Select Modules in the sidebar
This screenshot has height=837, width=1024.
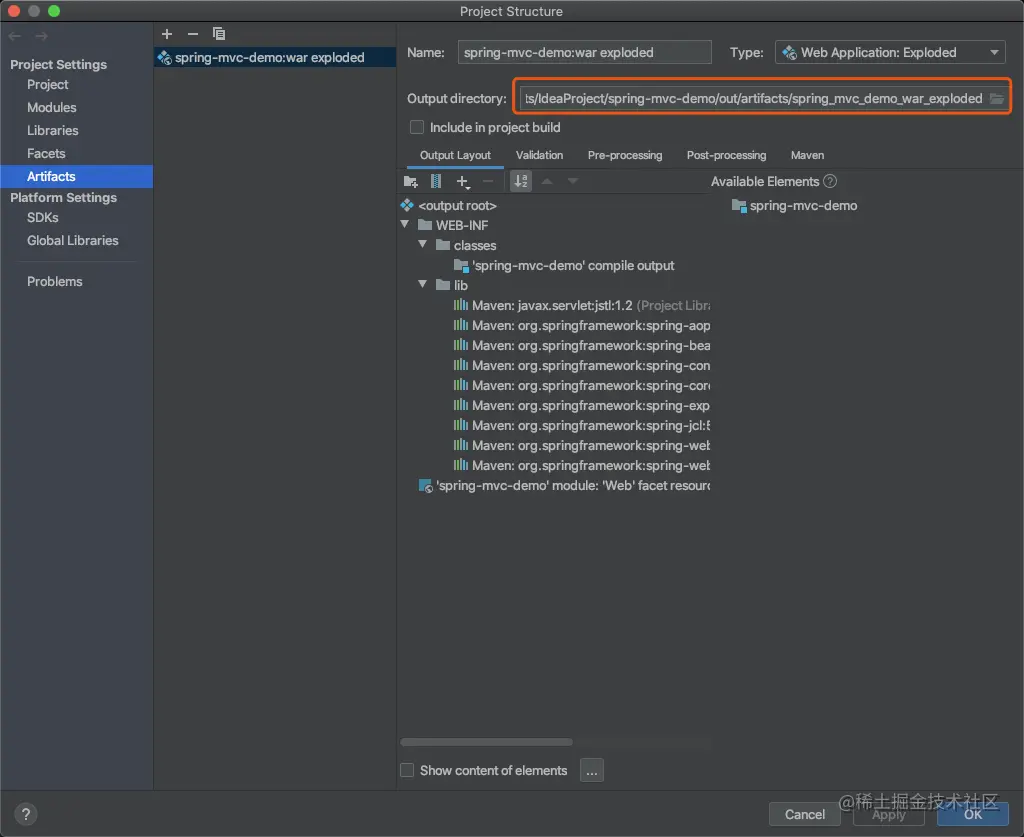(x=52, y=108)
